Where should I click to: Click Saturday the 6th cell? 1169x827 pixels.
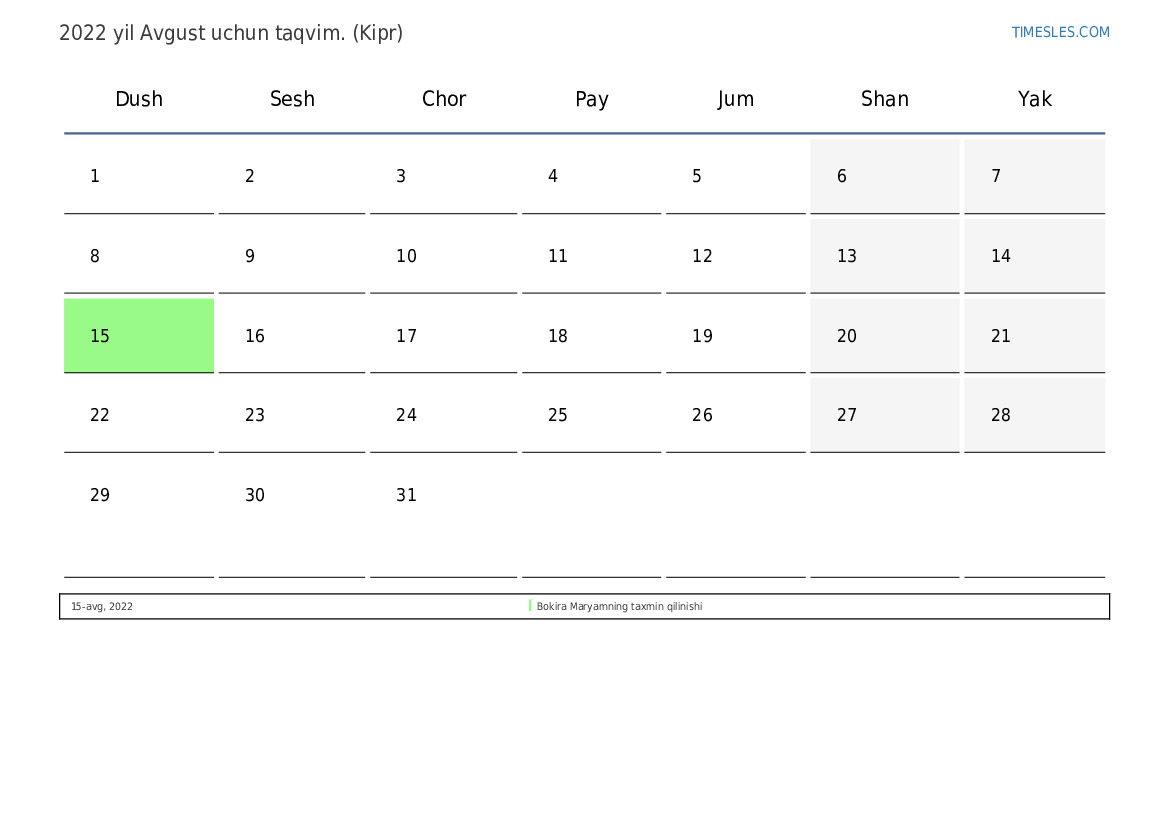885,177
